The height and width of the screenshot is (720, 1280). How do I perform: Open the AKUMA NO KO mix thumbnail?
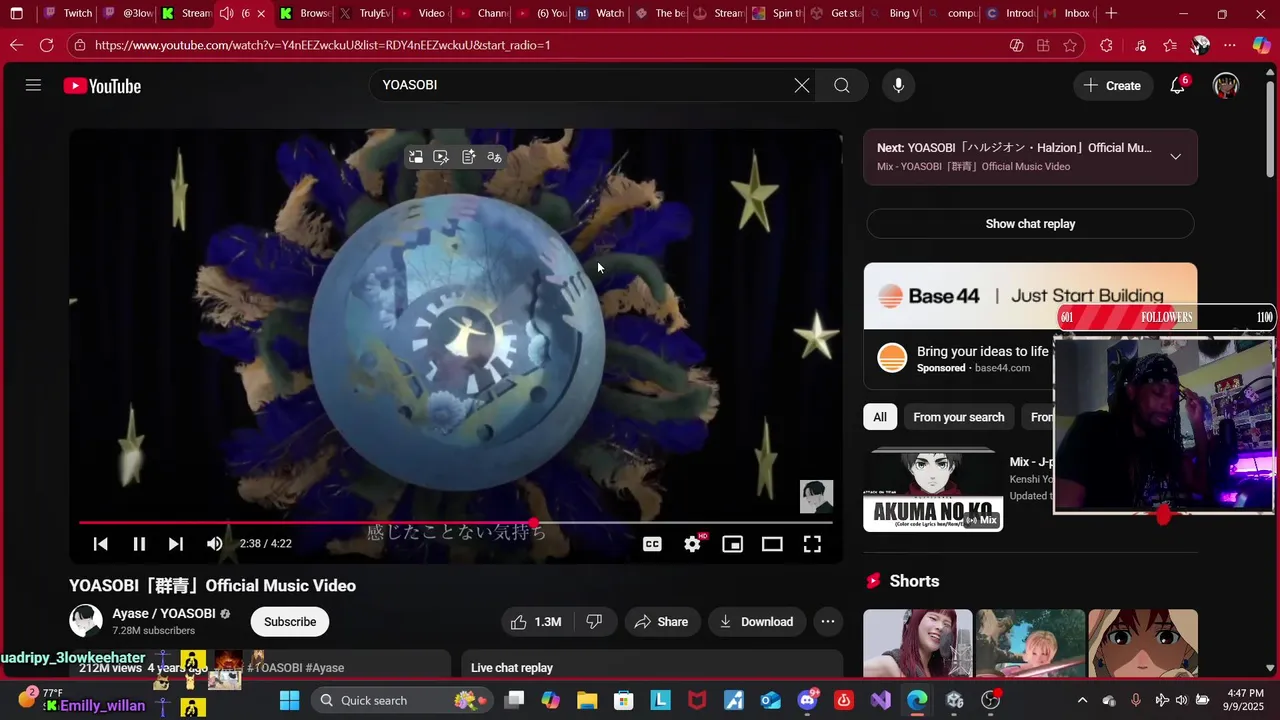coord(933,489)
